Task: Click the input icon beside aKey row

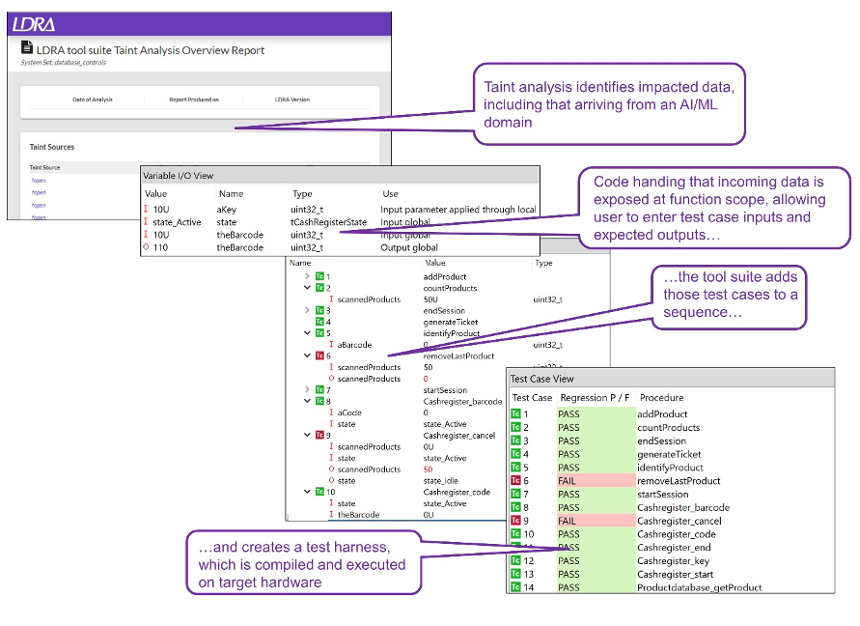Action: coord(148,209)
